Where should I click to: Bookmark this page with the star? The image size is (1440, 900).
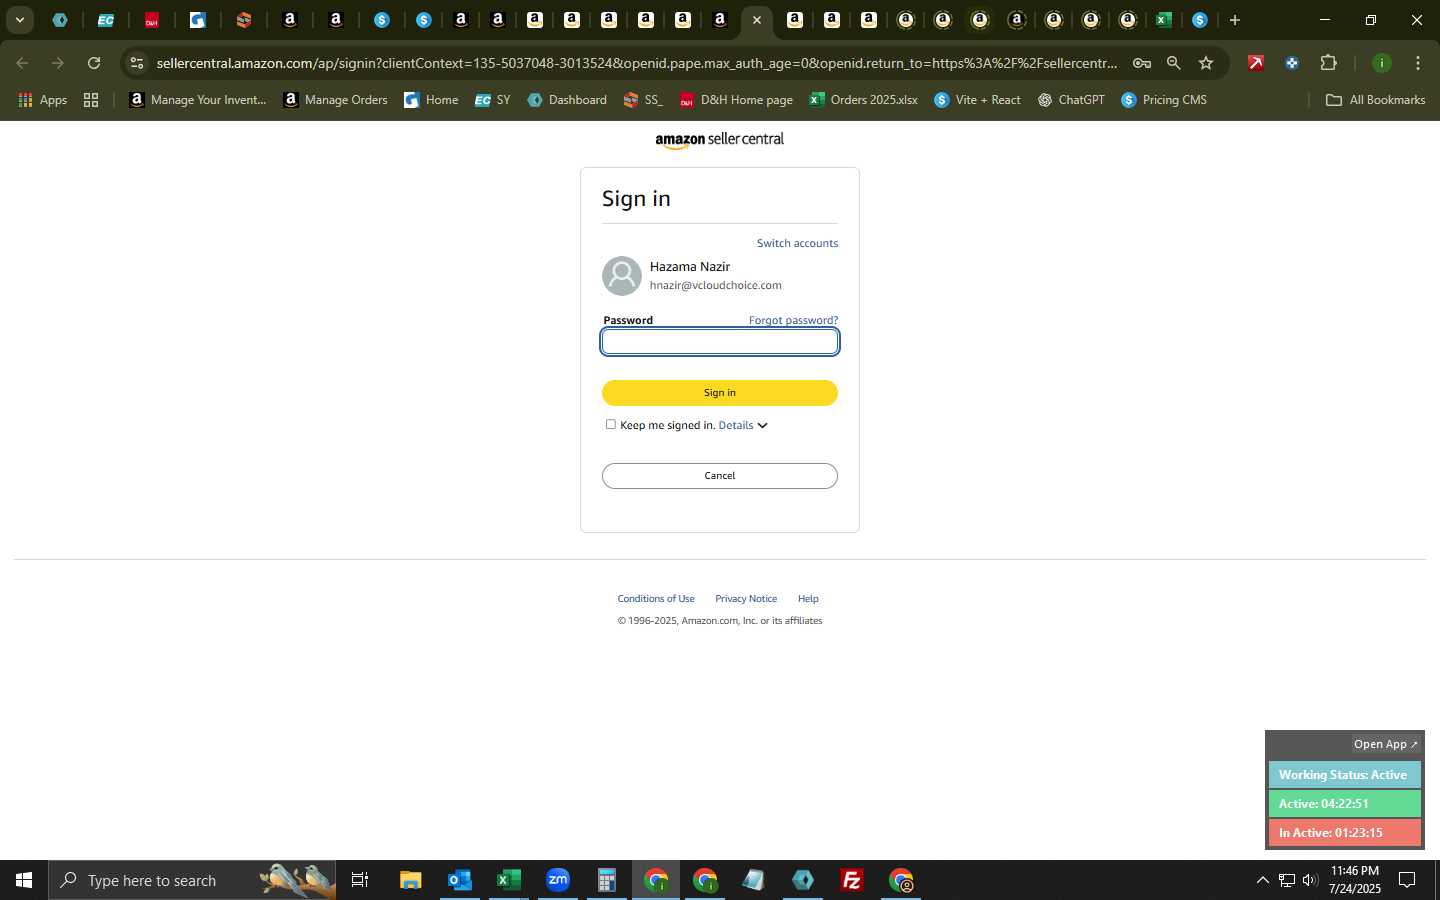1206,63
